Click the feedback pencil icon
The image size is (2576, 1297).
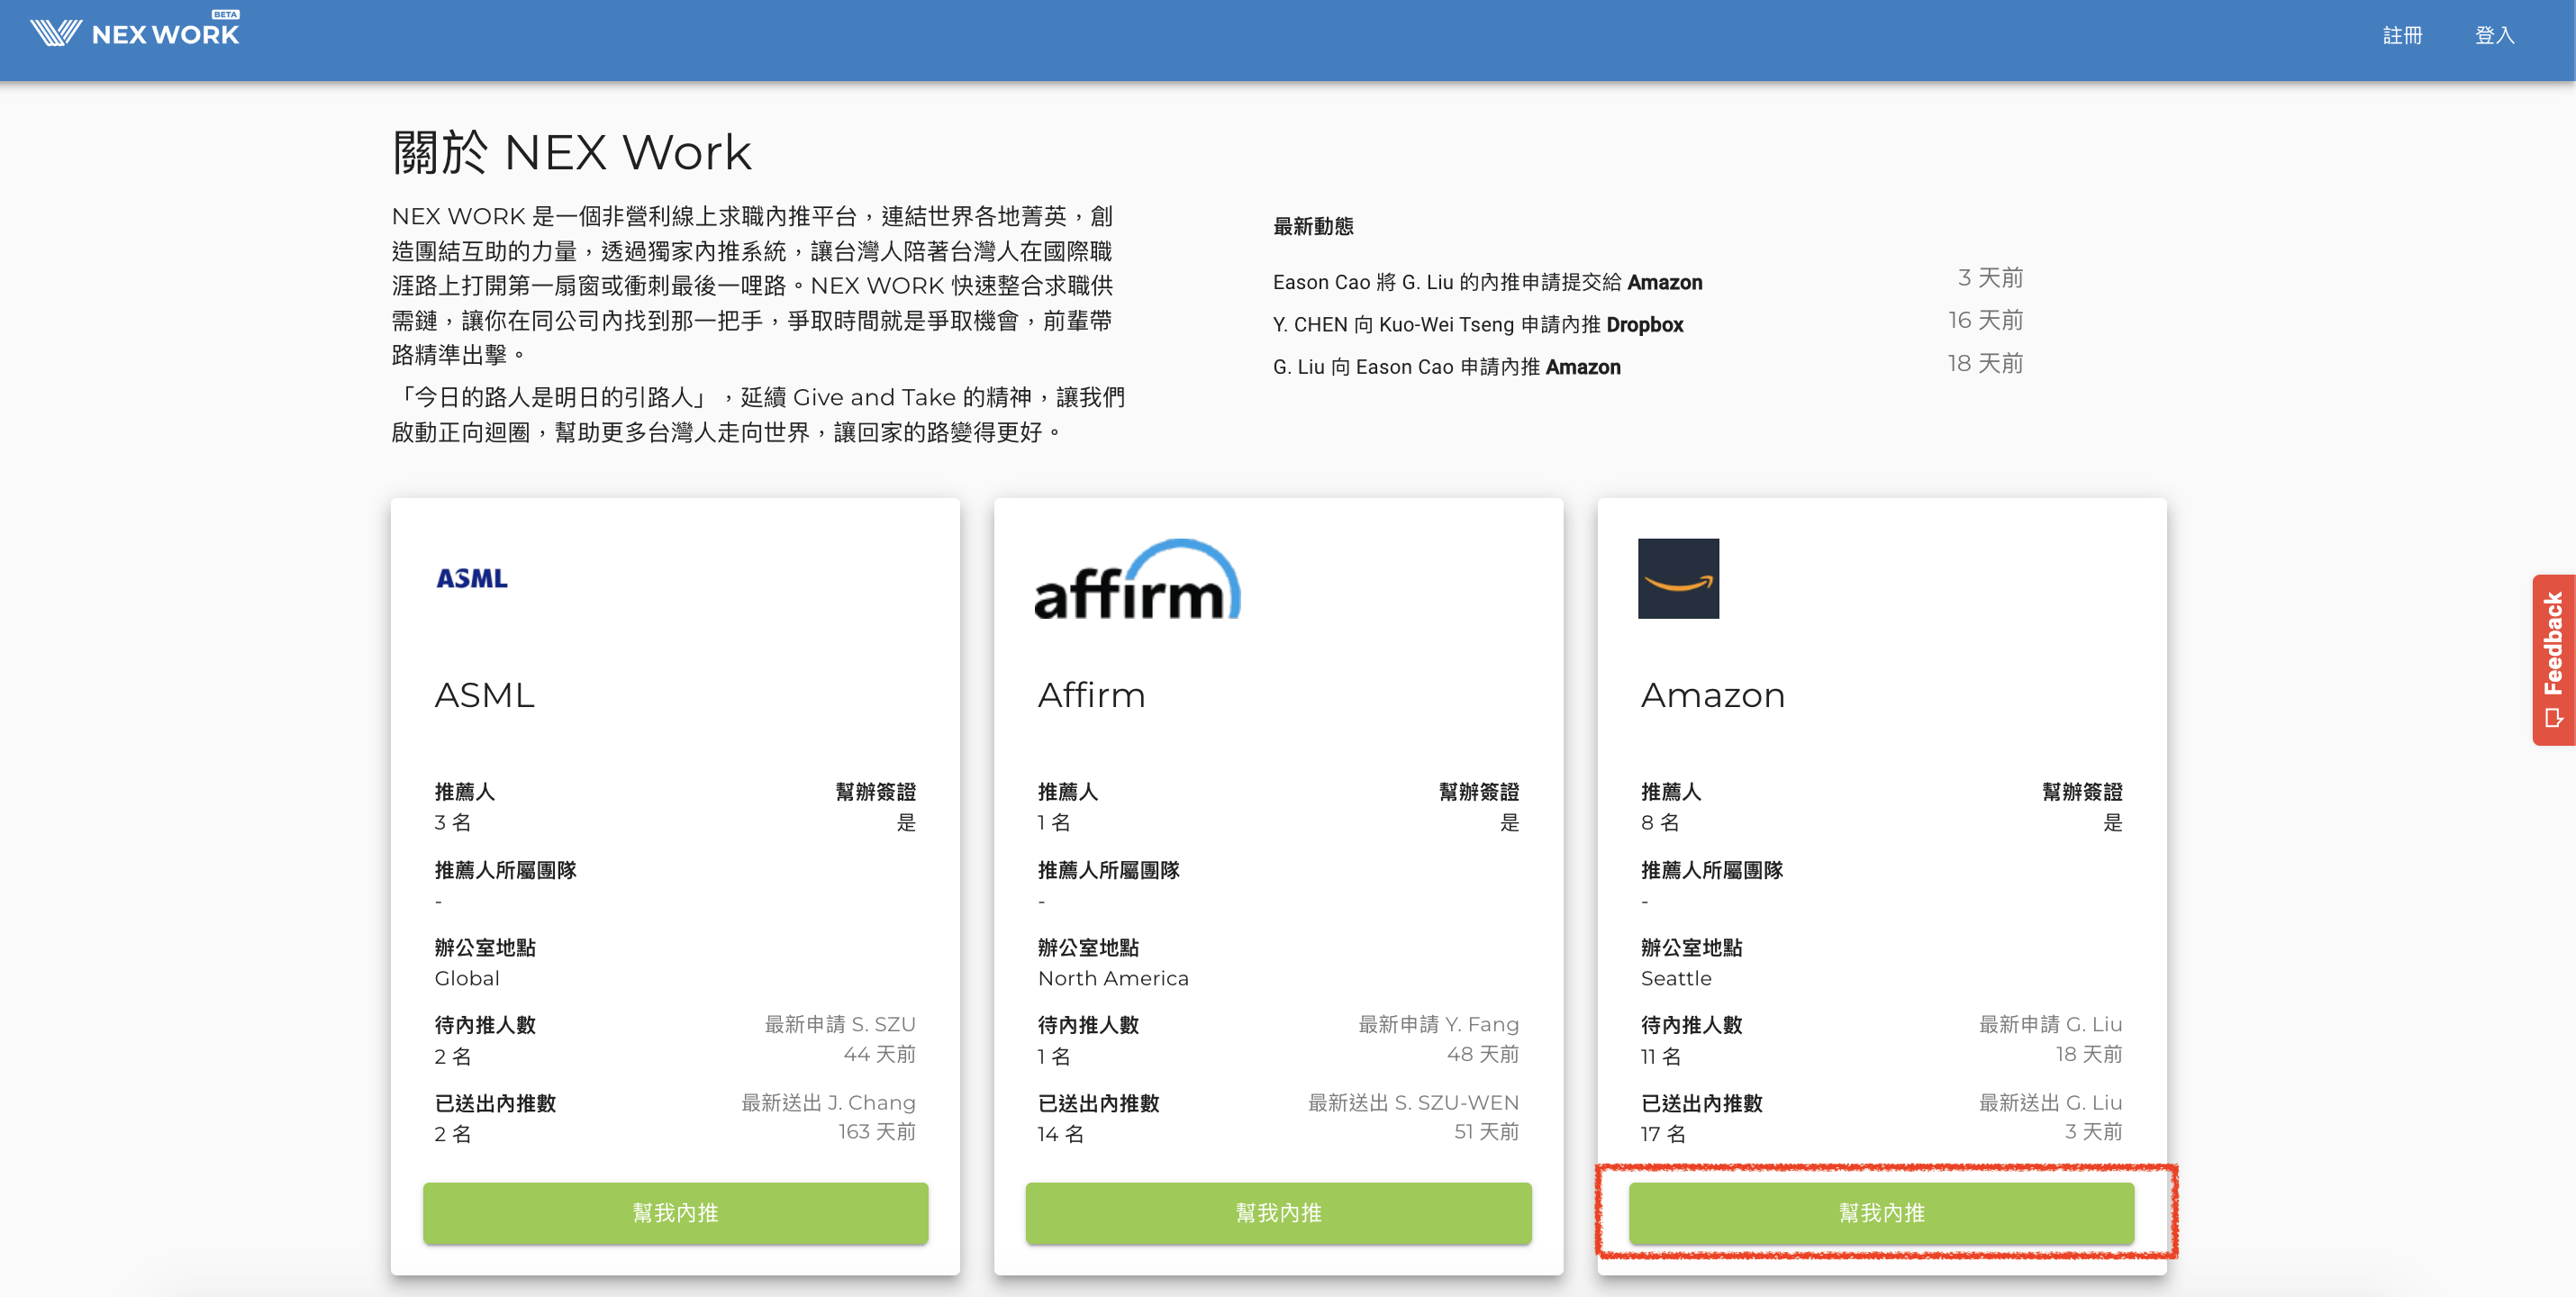(2554, 716)
